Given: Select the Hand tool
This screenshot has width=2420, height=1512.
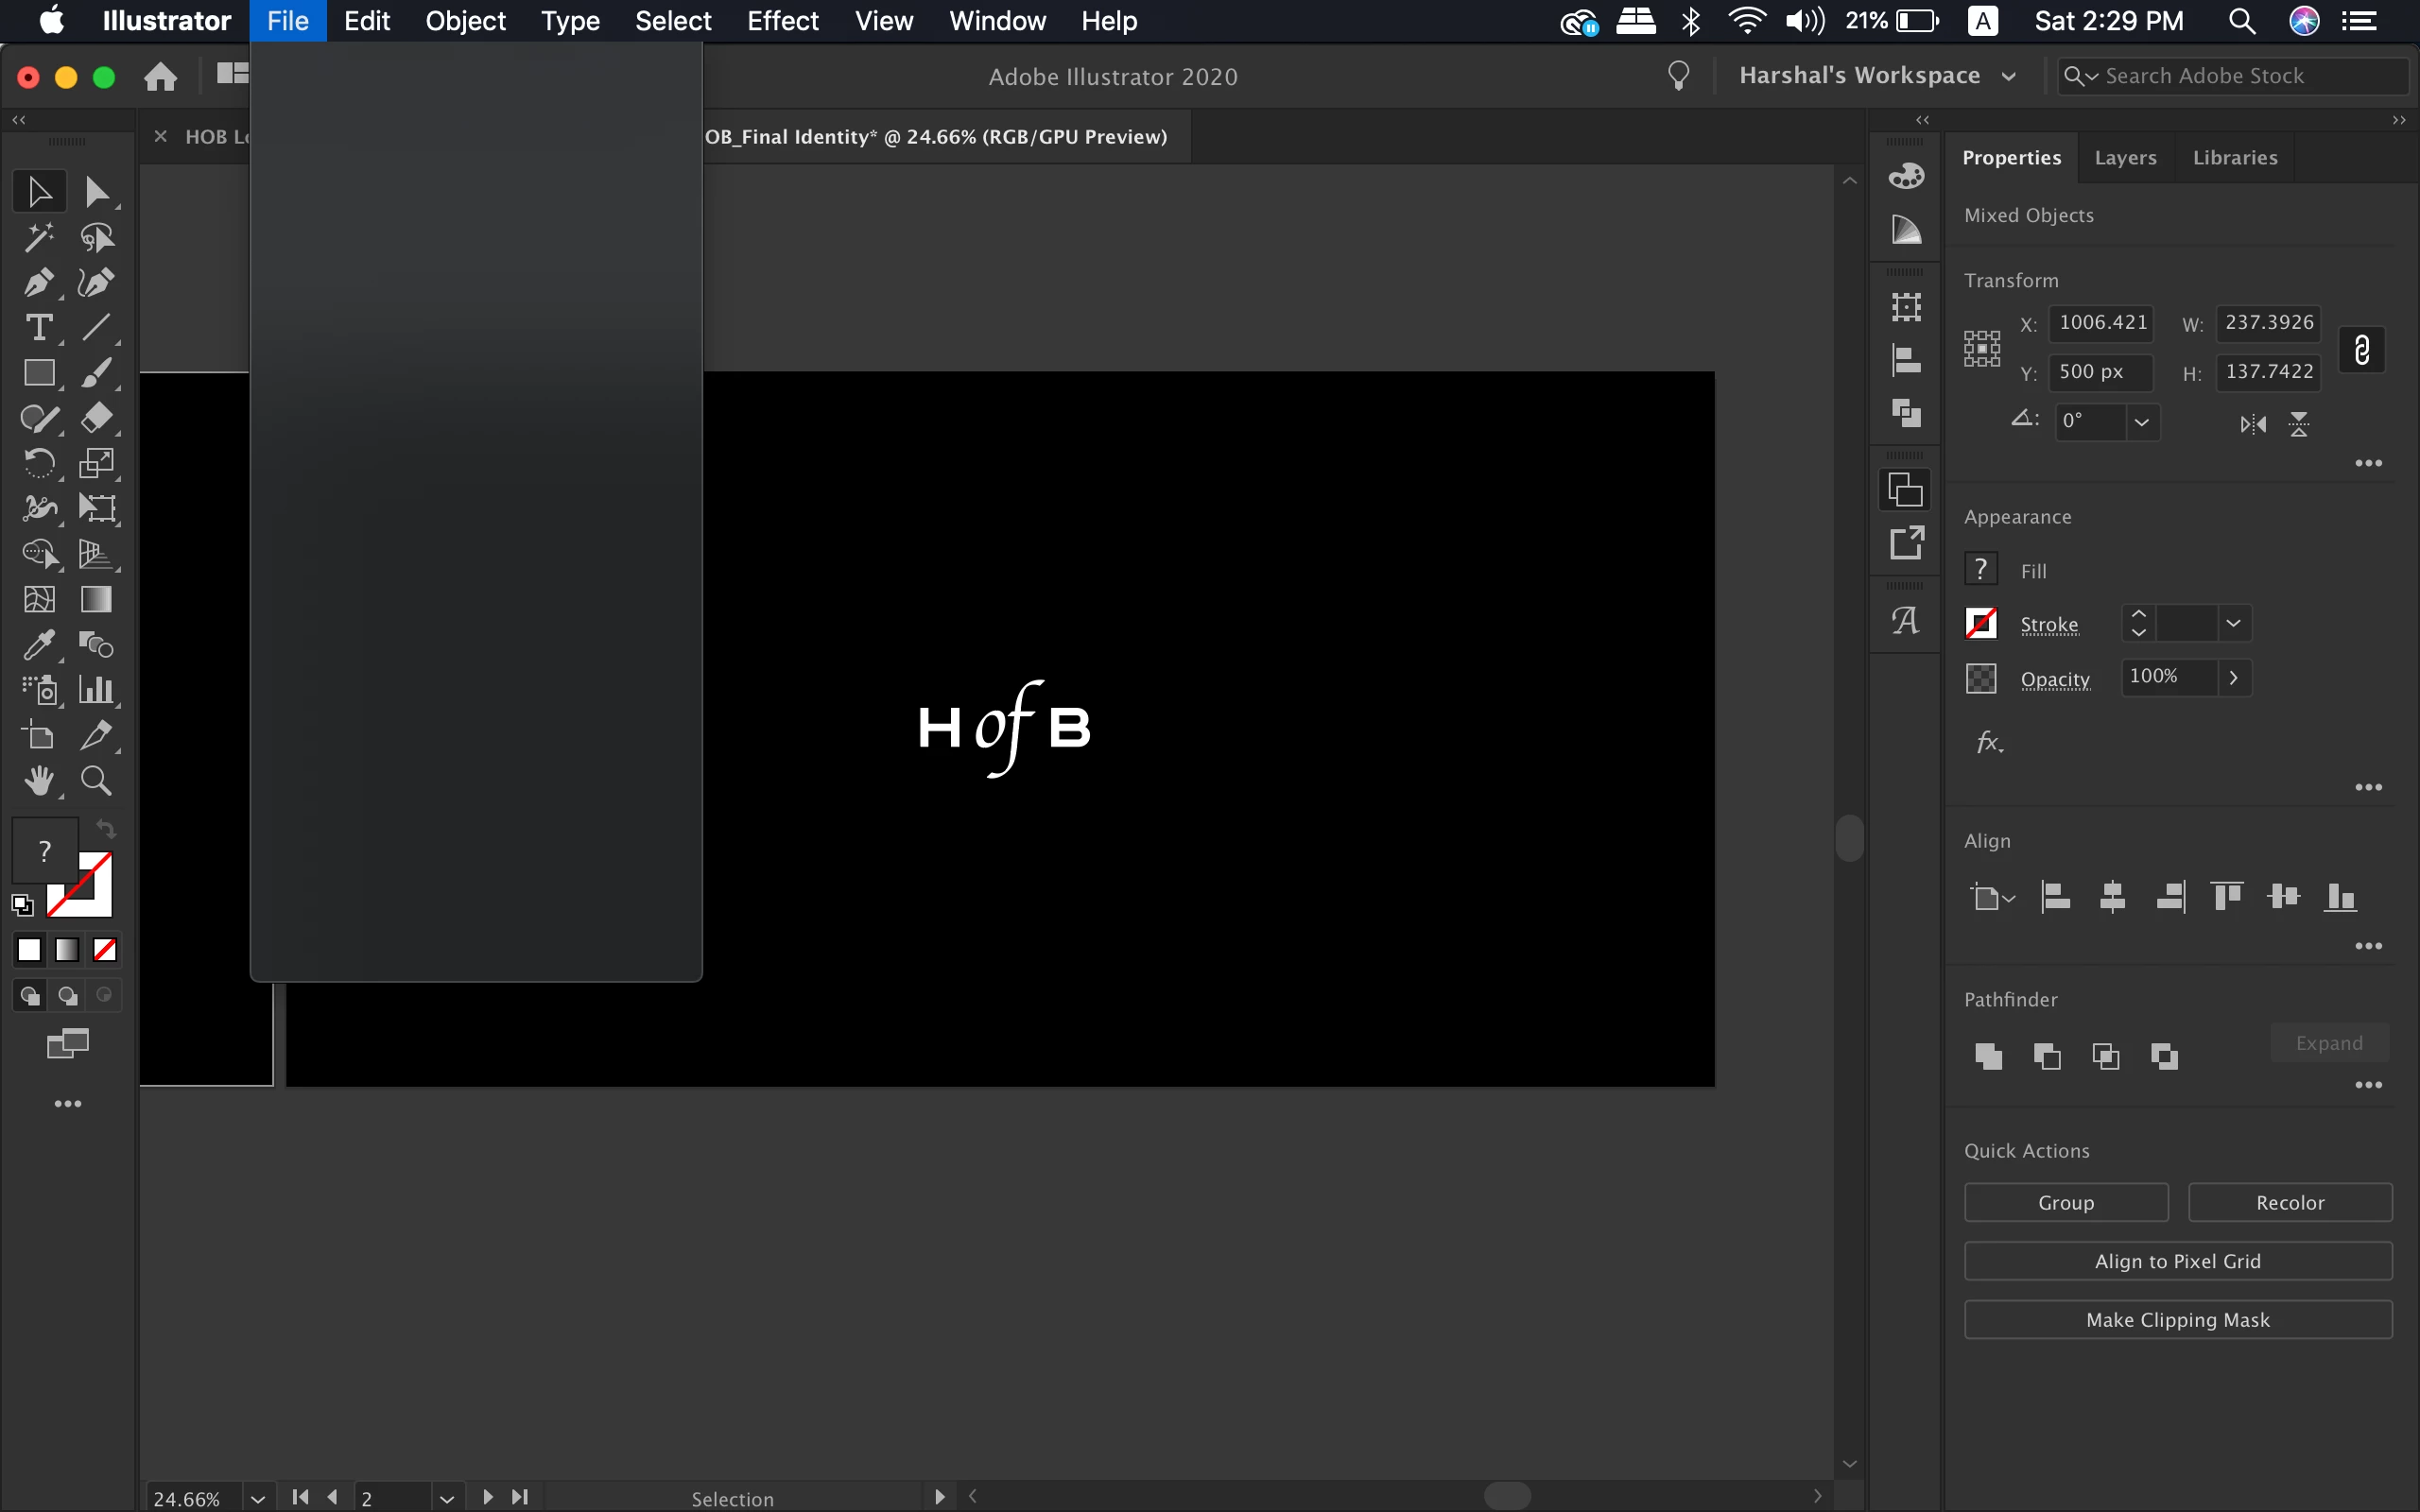Looking at the screenshot, I should tap(38, 781).
